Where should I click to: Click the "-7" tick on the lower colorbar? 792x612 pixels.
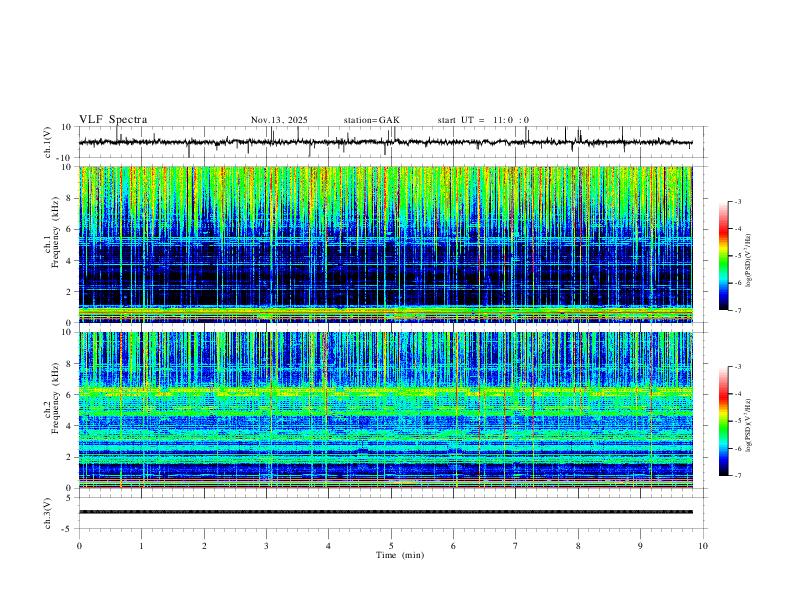(x=737, y=475)
